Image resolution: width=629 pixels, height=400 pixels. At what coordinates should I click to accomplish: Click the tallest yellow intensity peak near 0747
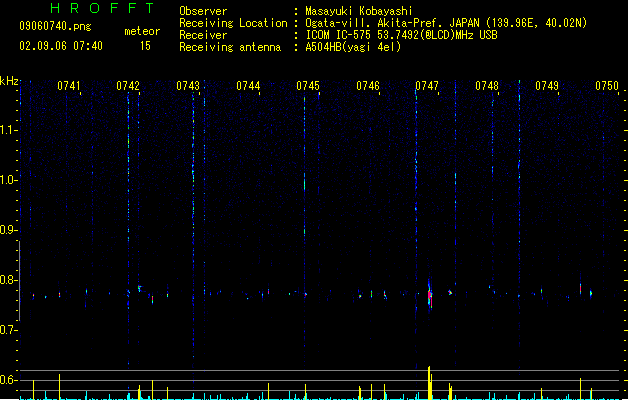pyautogui.click(x=430, y=383)
